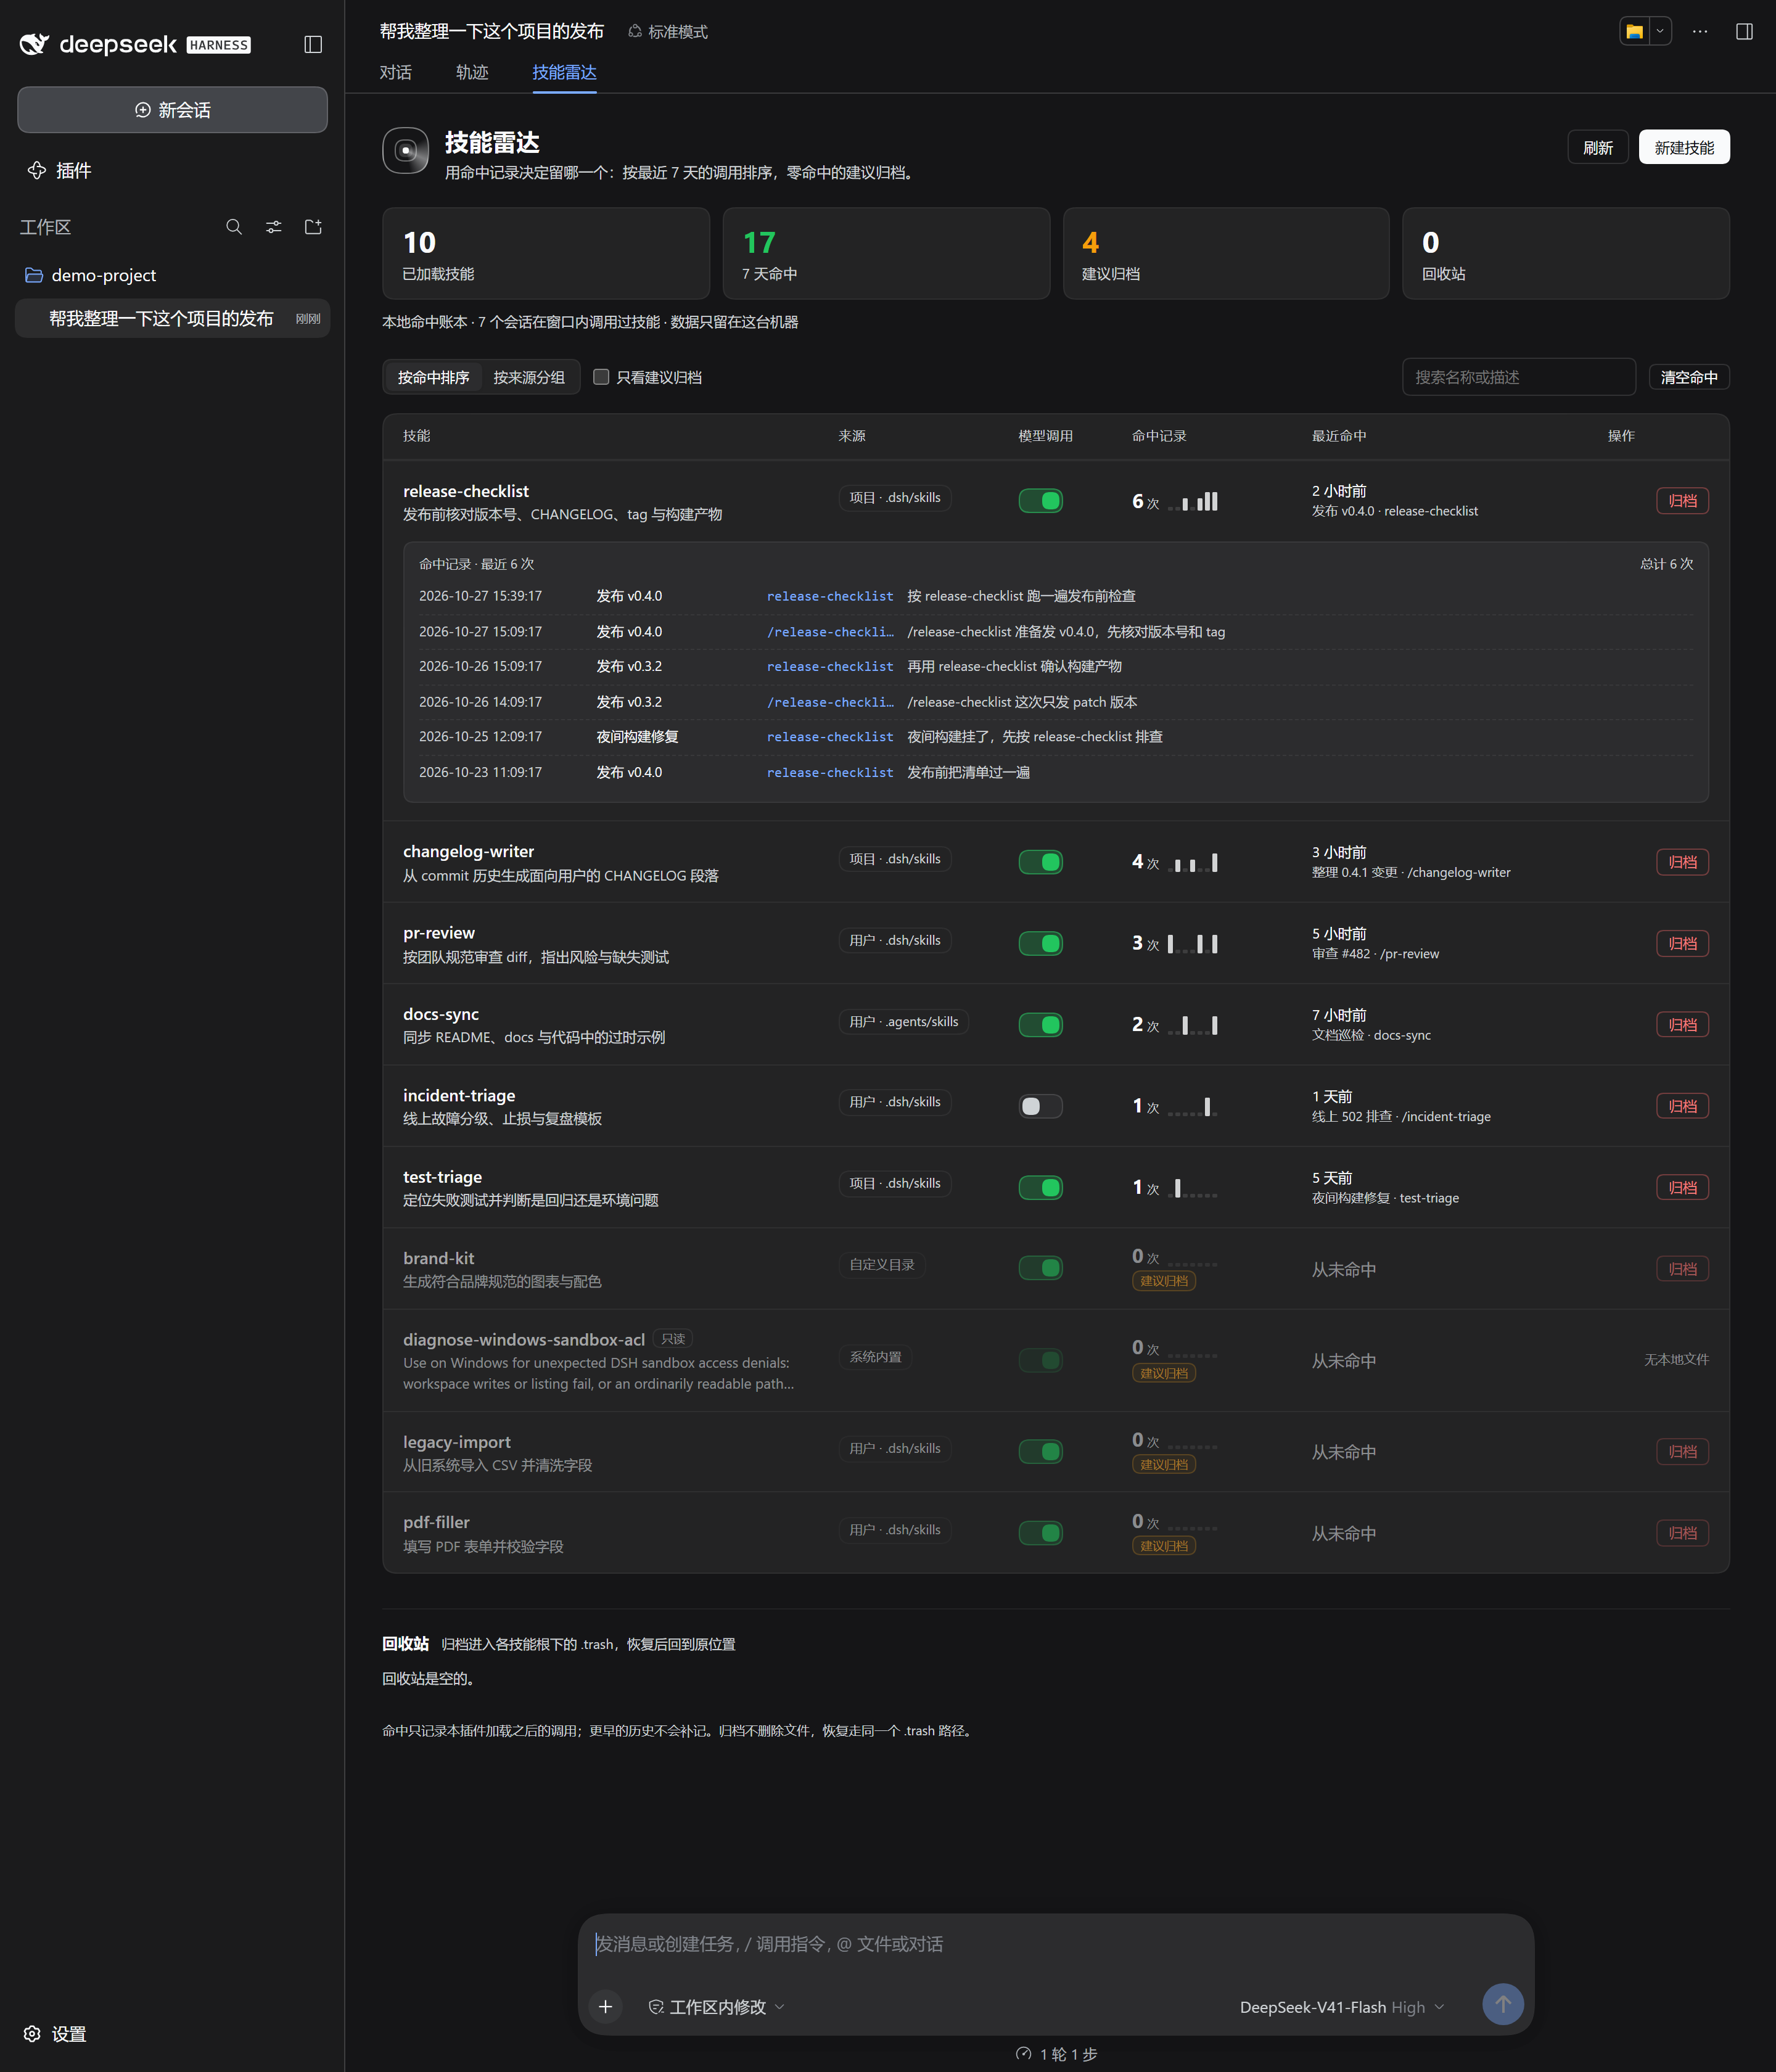Viewport: 1776px width, 2072px height.
Task: Turn off the pr-review toggle
Action: 1040,943
